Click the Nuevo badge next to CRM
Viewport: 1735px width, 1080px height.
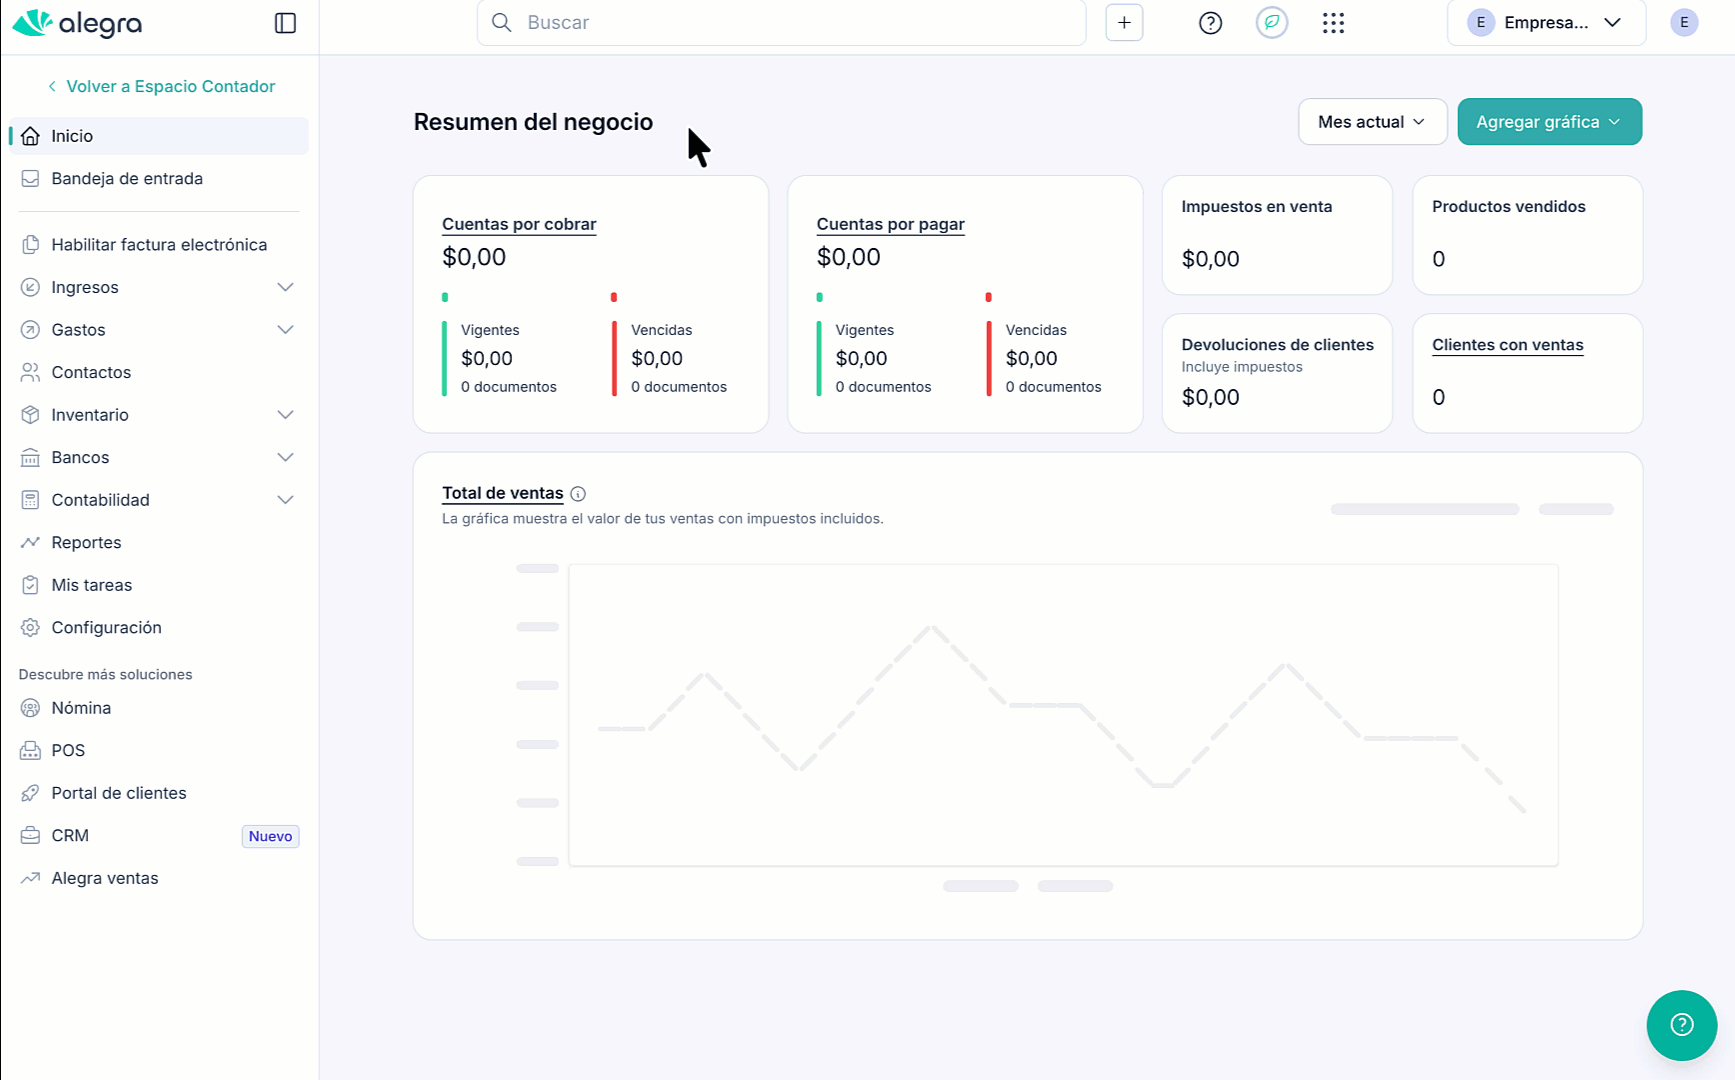(x=270, y=836)
